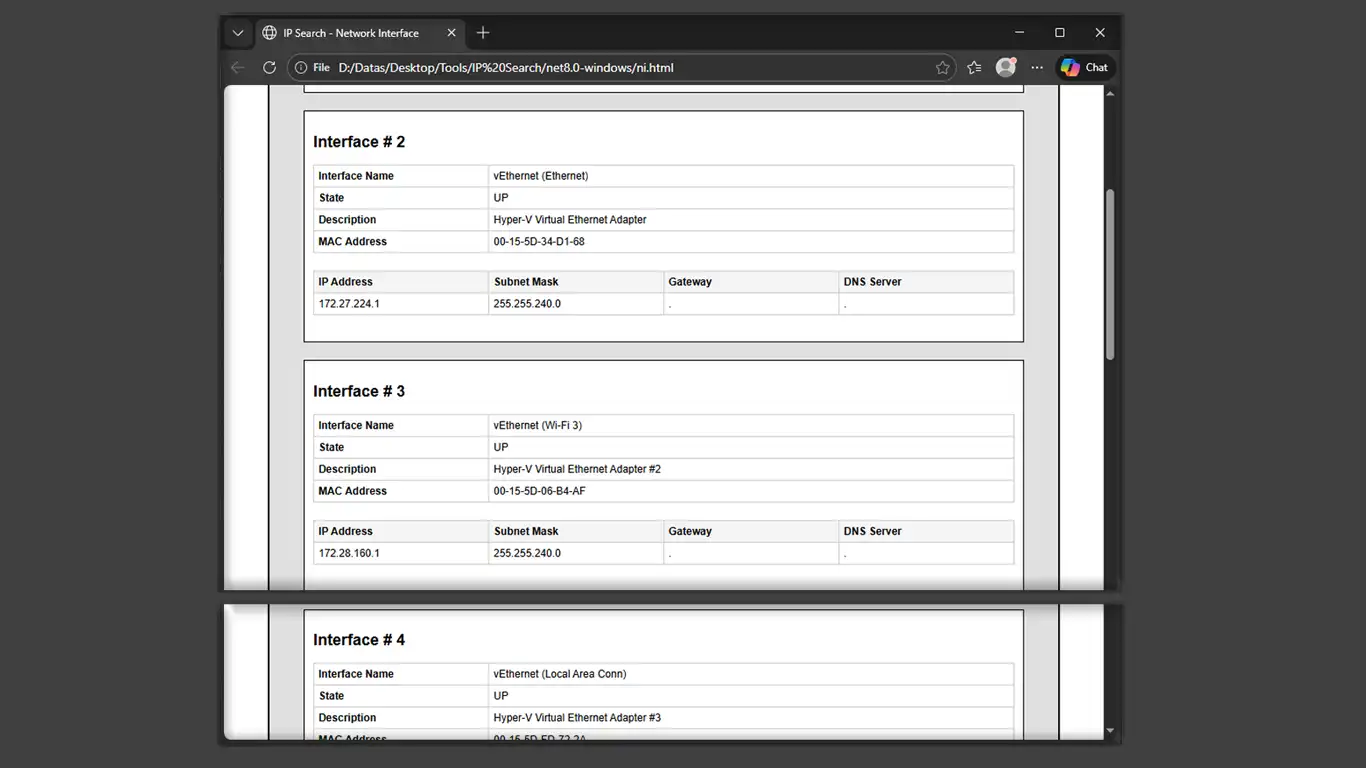Open the favorites list icon
The image size is (1366, 768).
click(974, 68)
